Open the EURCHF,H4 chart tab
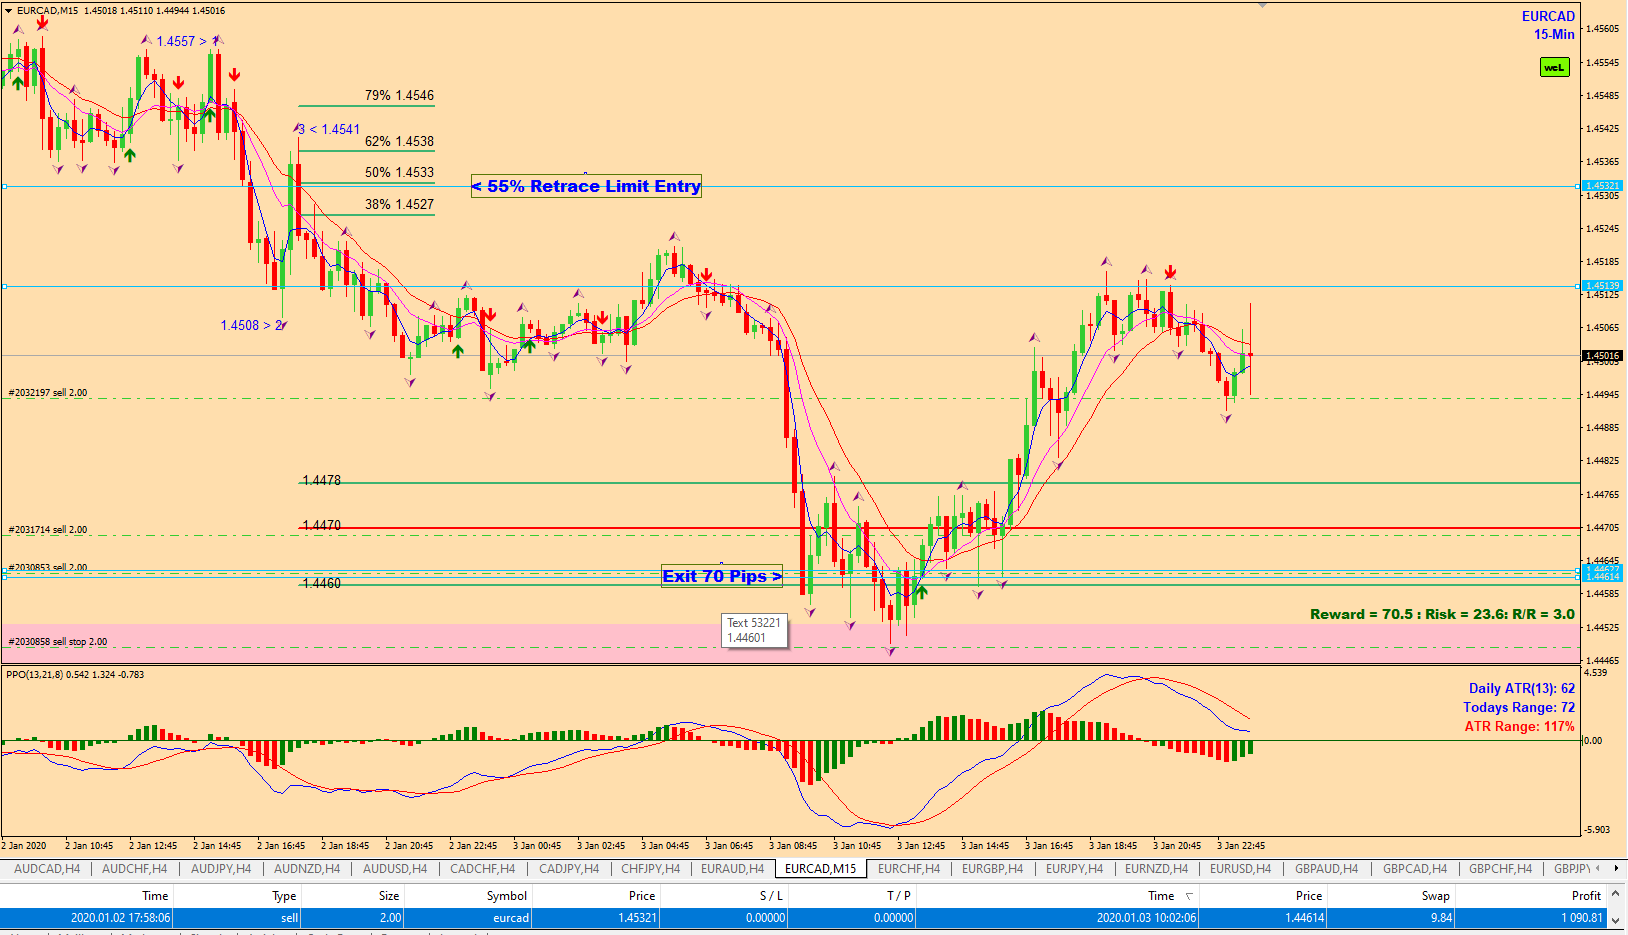Viewport: 1628px width, 935px height. [909, 869]
